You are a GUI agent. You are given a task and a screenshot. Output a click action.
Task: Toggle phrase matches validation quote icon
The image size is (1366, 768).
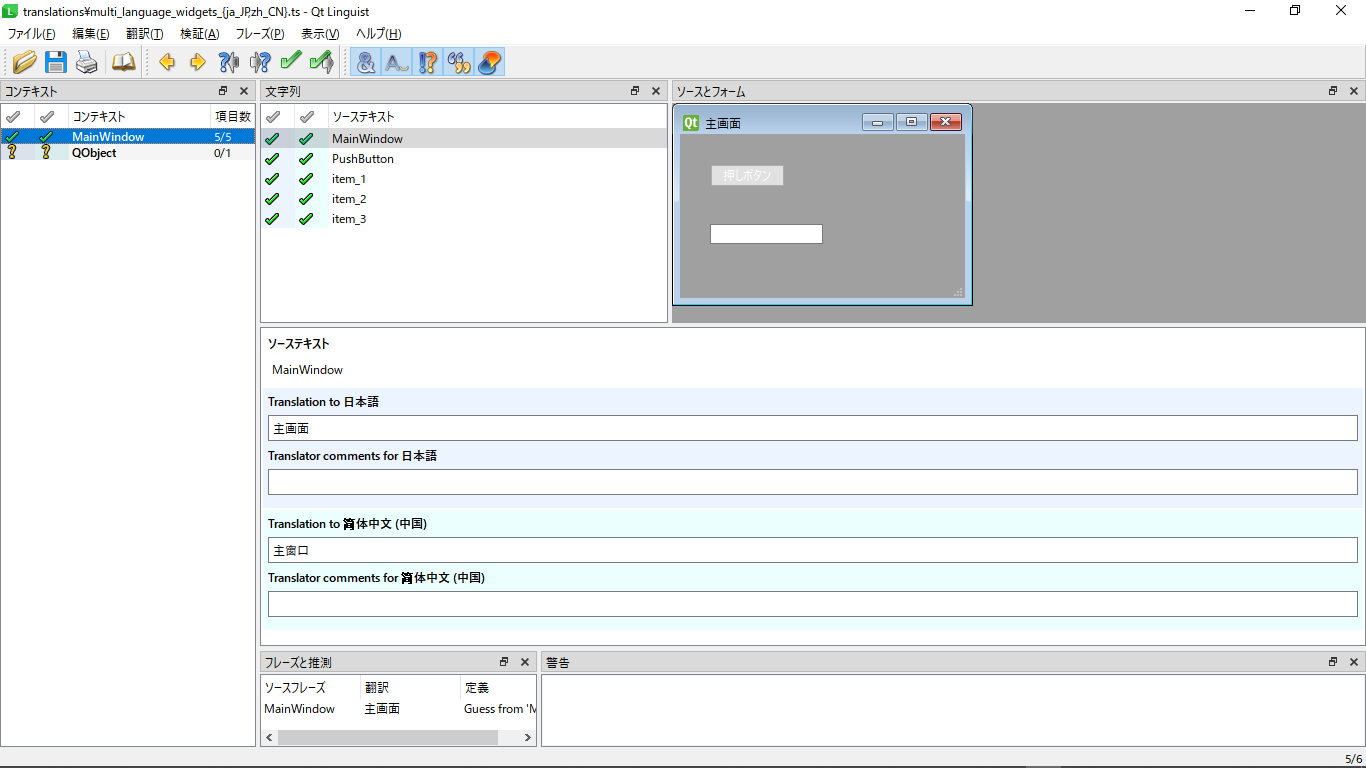click(x=459, y=62)
